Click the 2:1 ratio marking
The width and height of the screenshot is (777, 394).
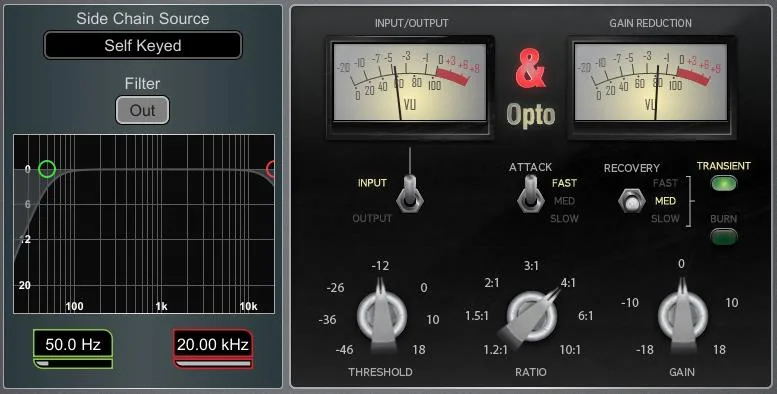coord(492,282)
